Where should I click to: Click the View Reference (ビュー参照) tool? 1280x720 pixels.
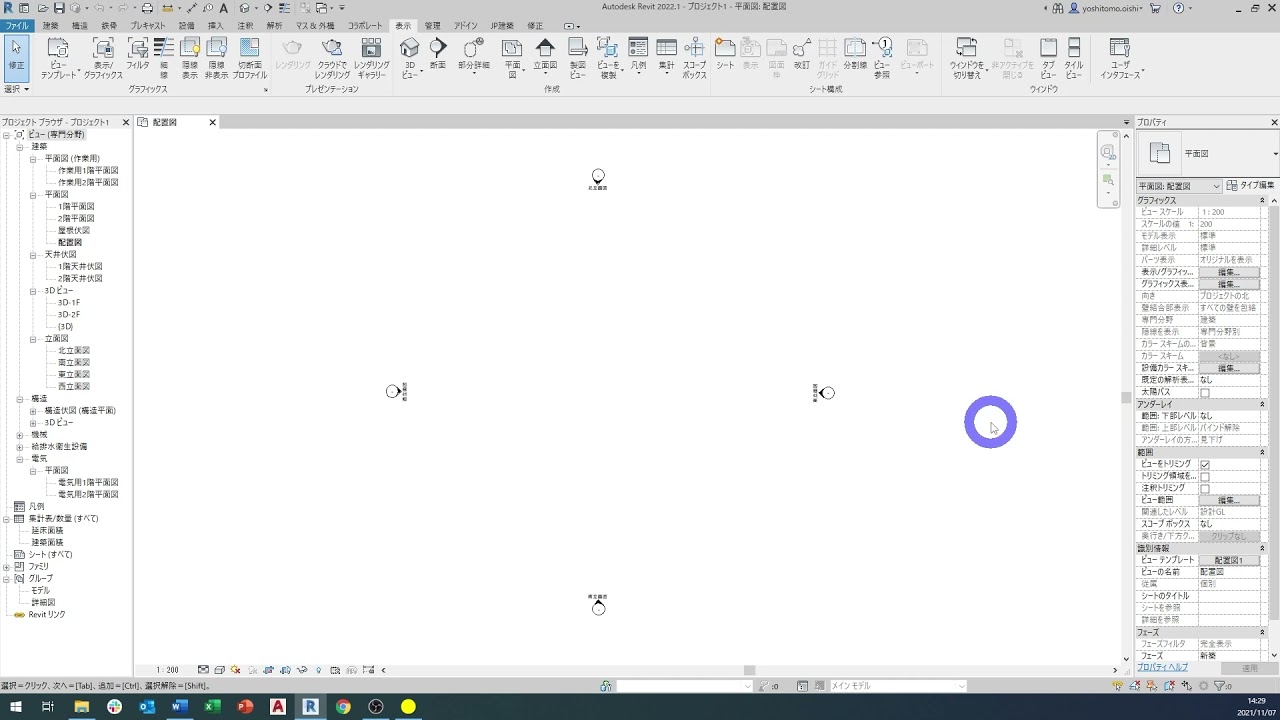click(x=882, y=58)
